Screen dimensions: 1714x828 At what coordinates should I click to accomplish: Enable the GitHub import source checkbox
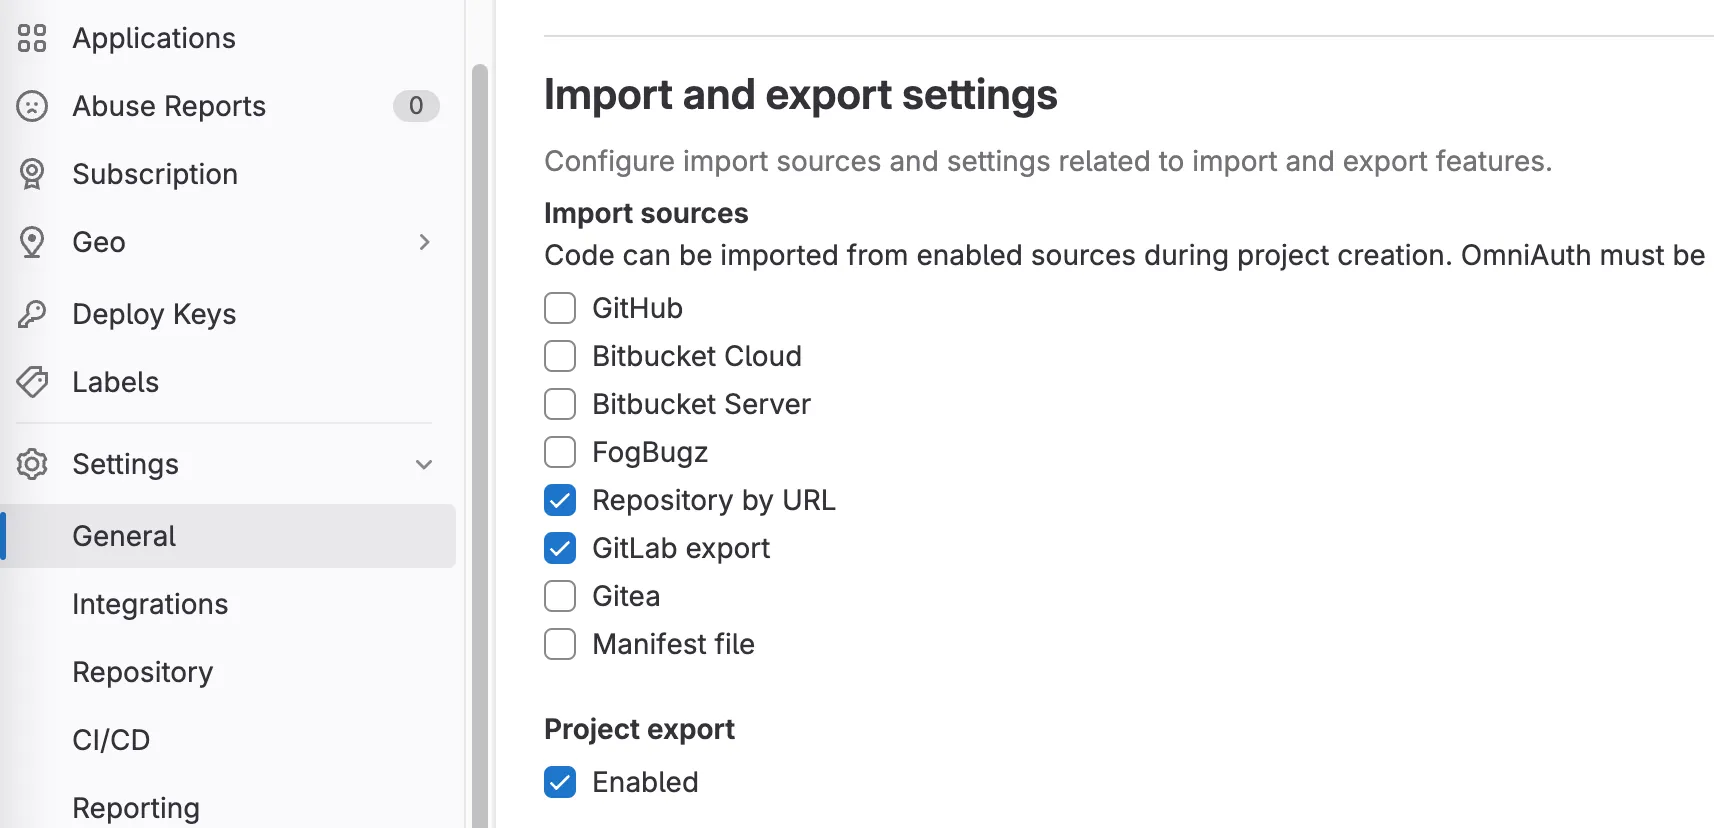[560, 308]
